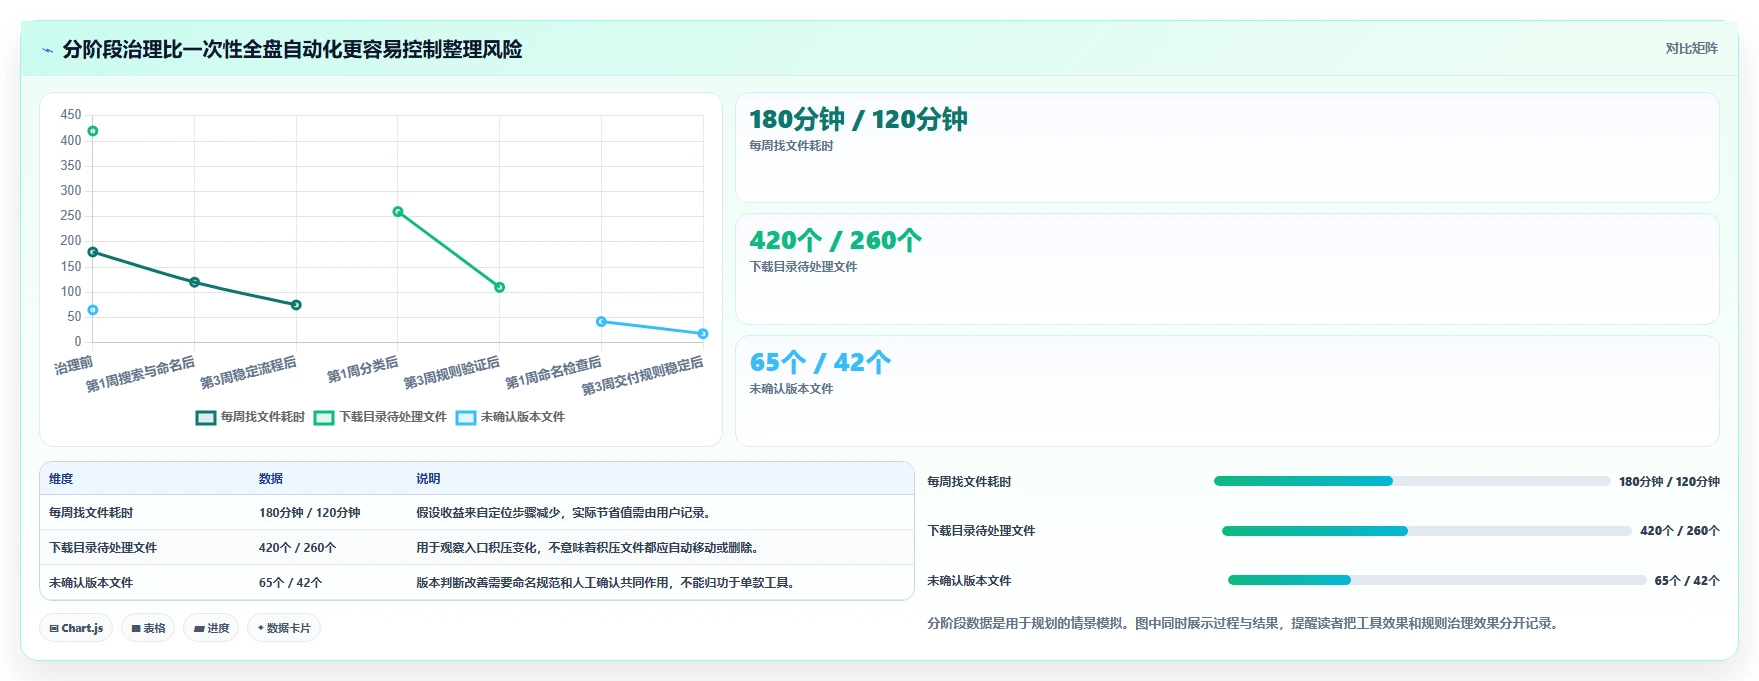Screen dimensions: 1759x681
Task: Click x-axis label 第1周分类后
Action: (362, 369)
